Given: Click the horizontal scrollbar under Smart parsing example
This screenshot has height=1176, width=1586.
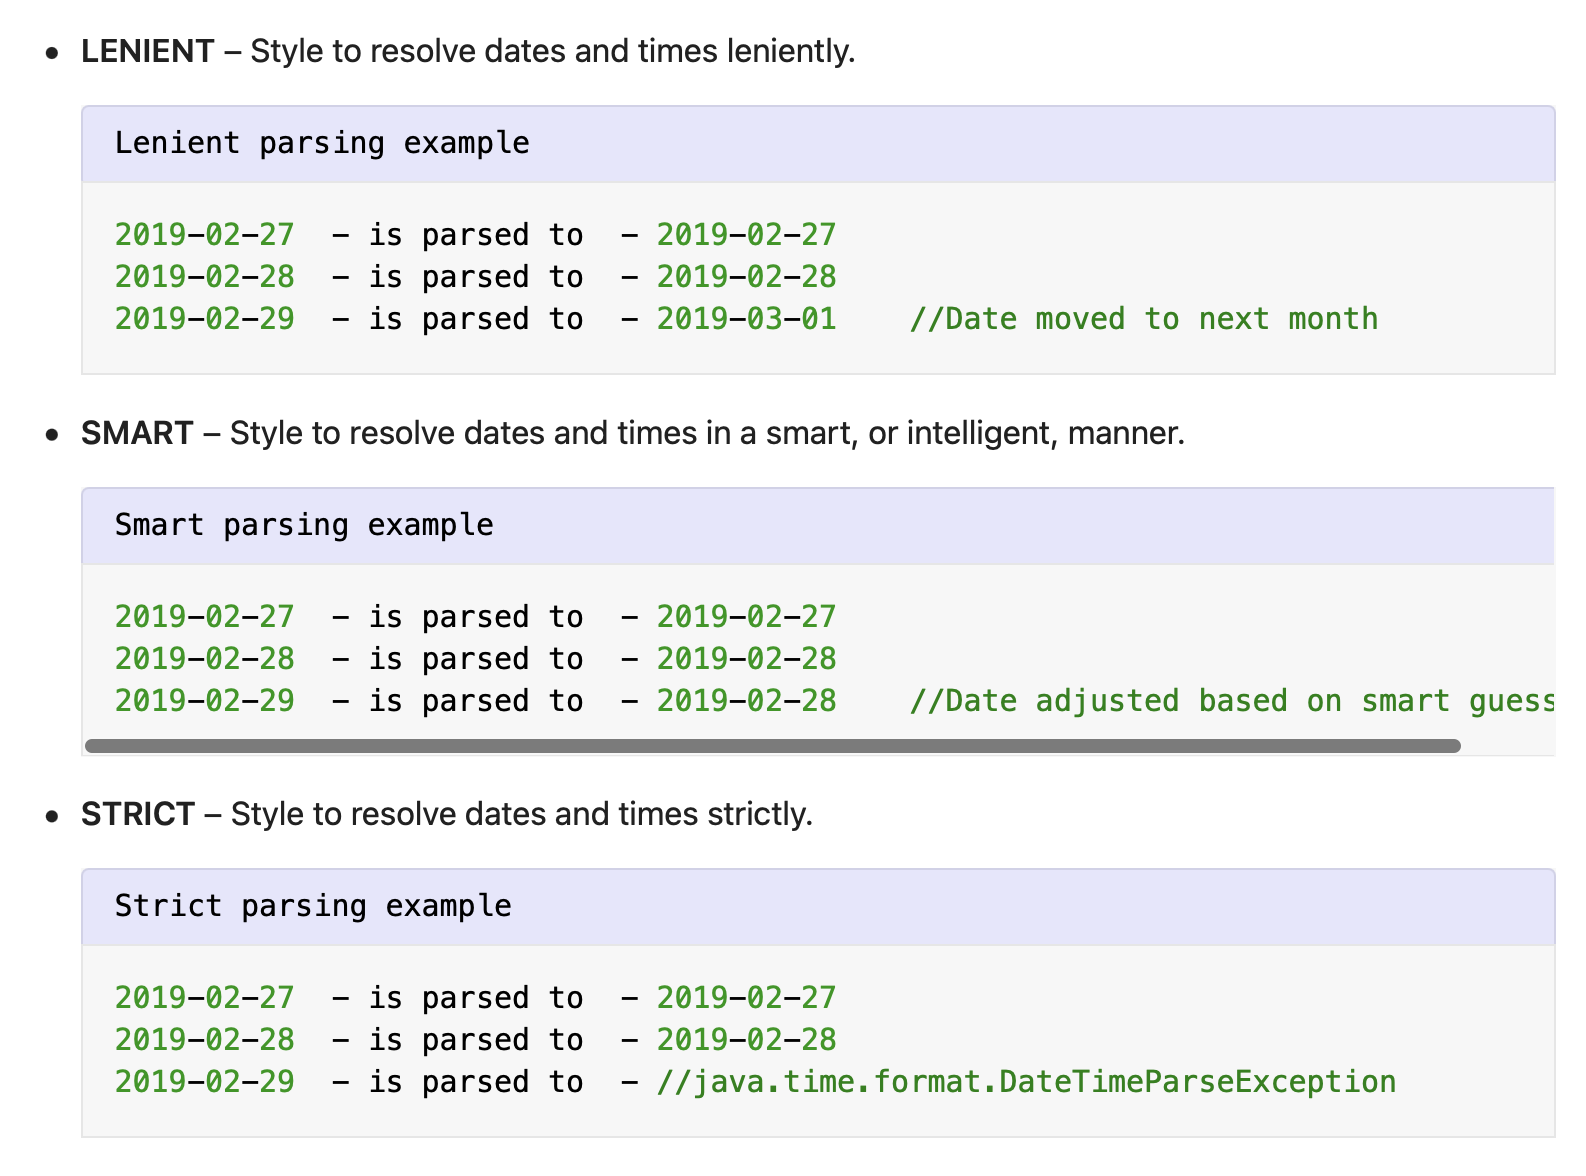Looking at the screenshot, I should [x=773, y=746].
